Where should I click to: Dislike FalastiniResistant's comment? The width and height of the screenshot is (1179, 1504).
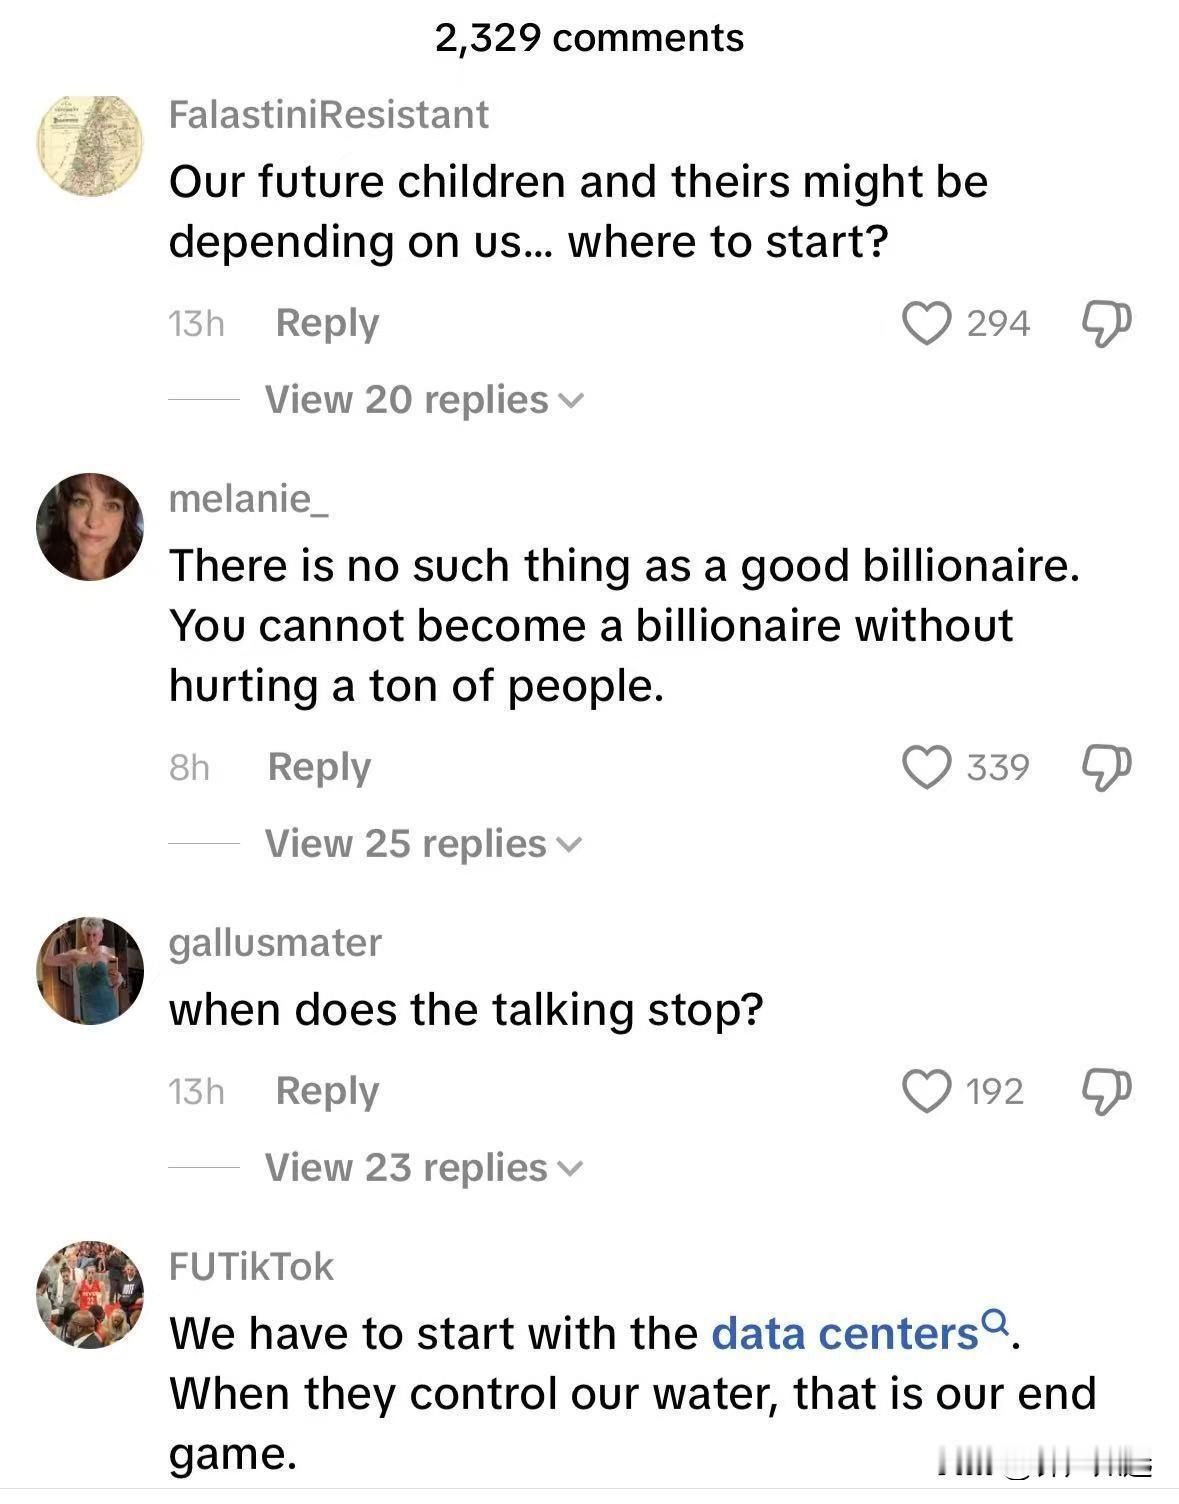[1106, 324]
